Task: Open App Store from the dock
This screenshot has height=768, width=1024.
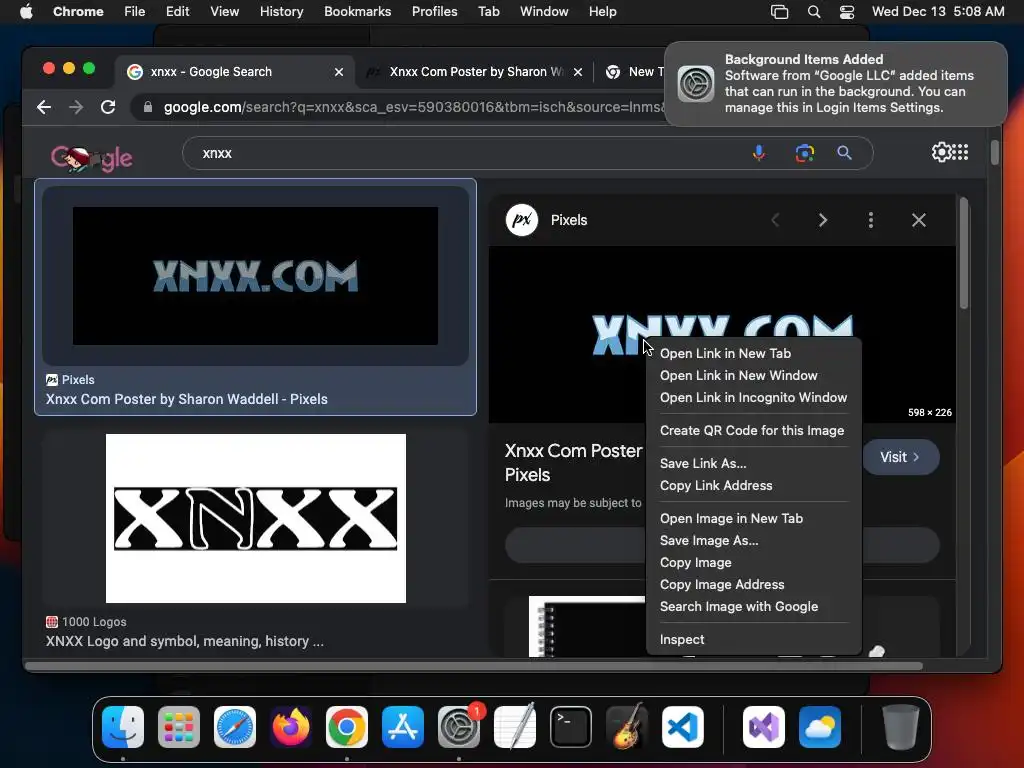Action: [403, 727]
